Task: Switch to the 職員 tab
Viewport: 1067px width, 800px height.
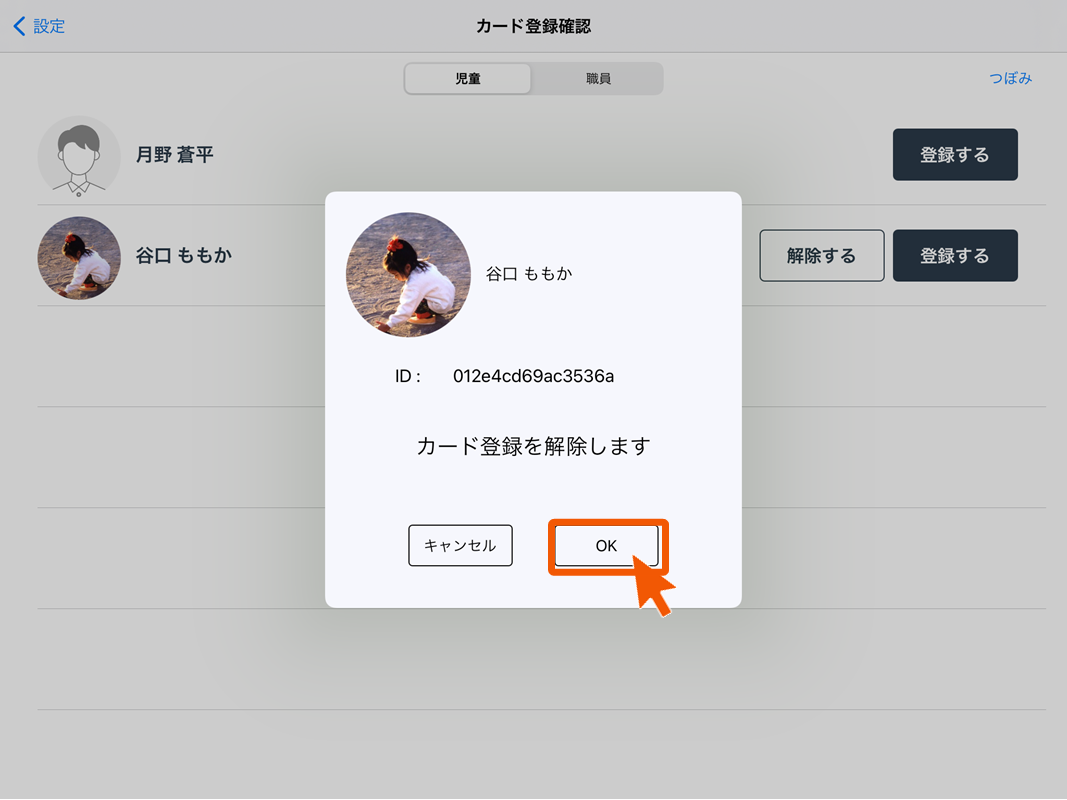Action: (598, 78)
